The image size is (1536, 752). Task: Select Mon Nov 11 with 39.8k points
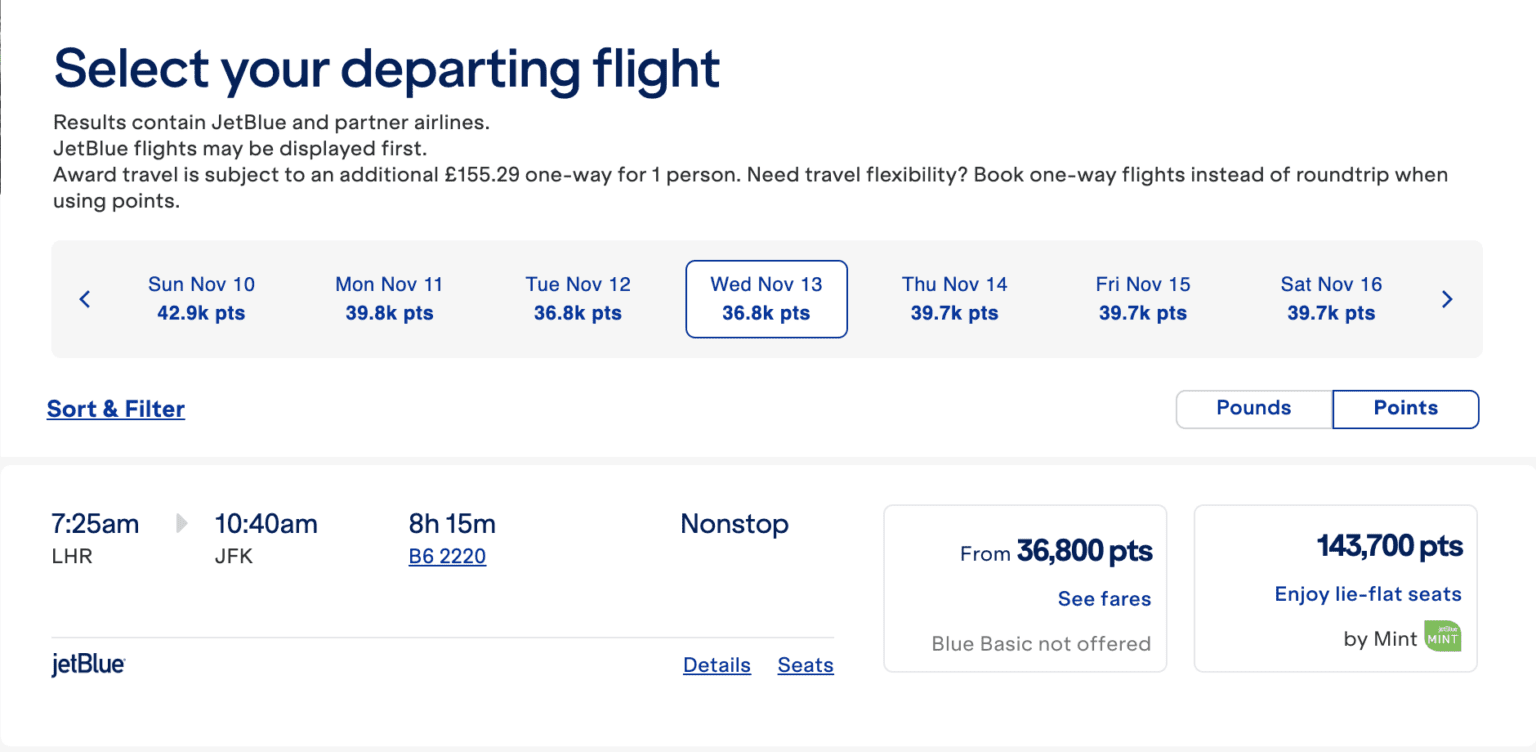pyautogui.click(x=389, y=298)
